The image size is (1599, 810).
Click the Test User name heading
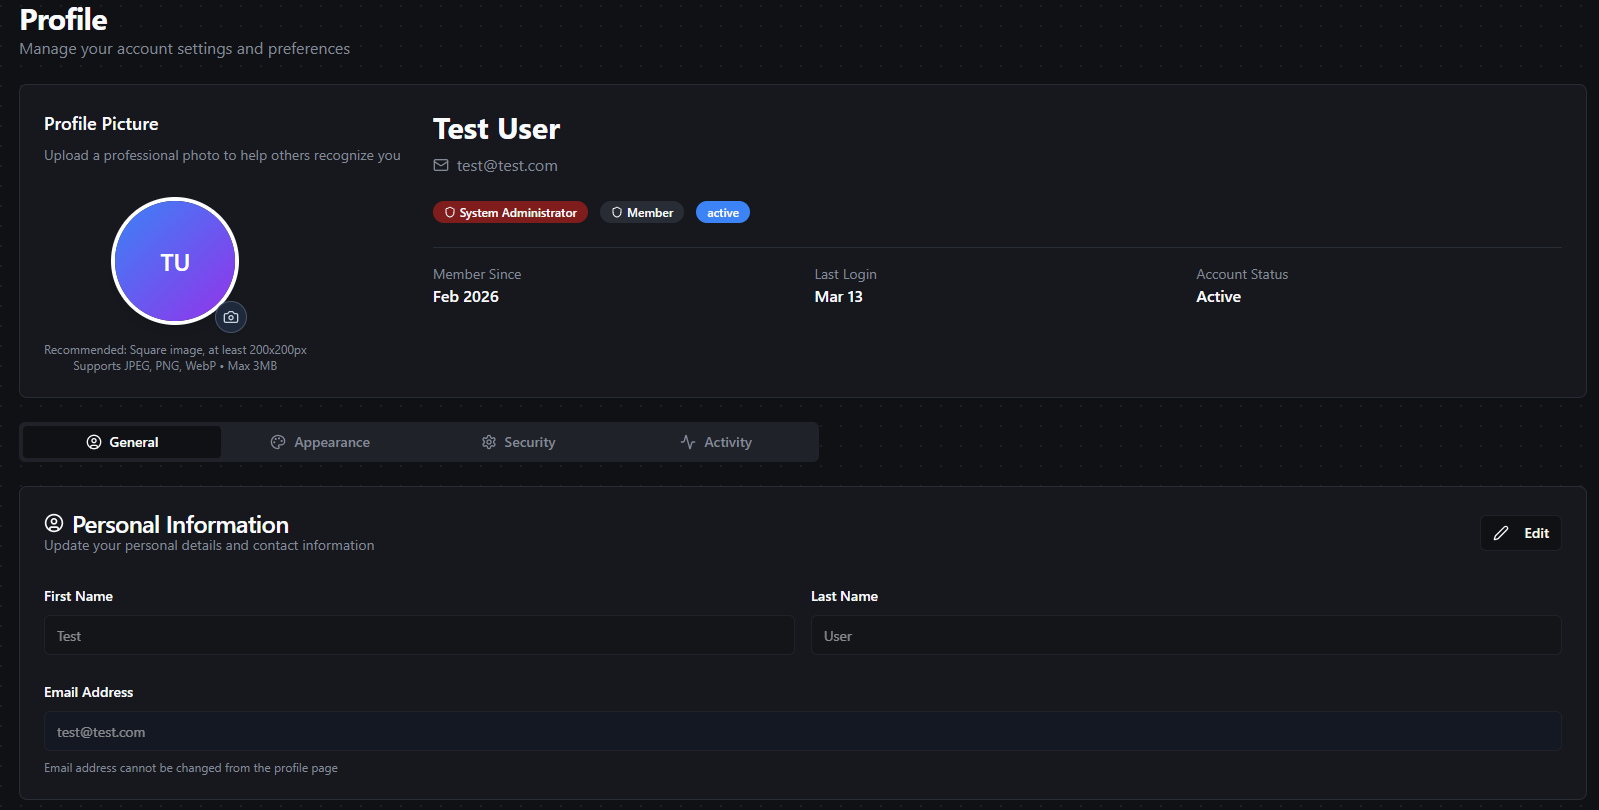point(497,129)
